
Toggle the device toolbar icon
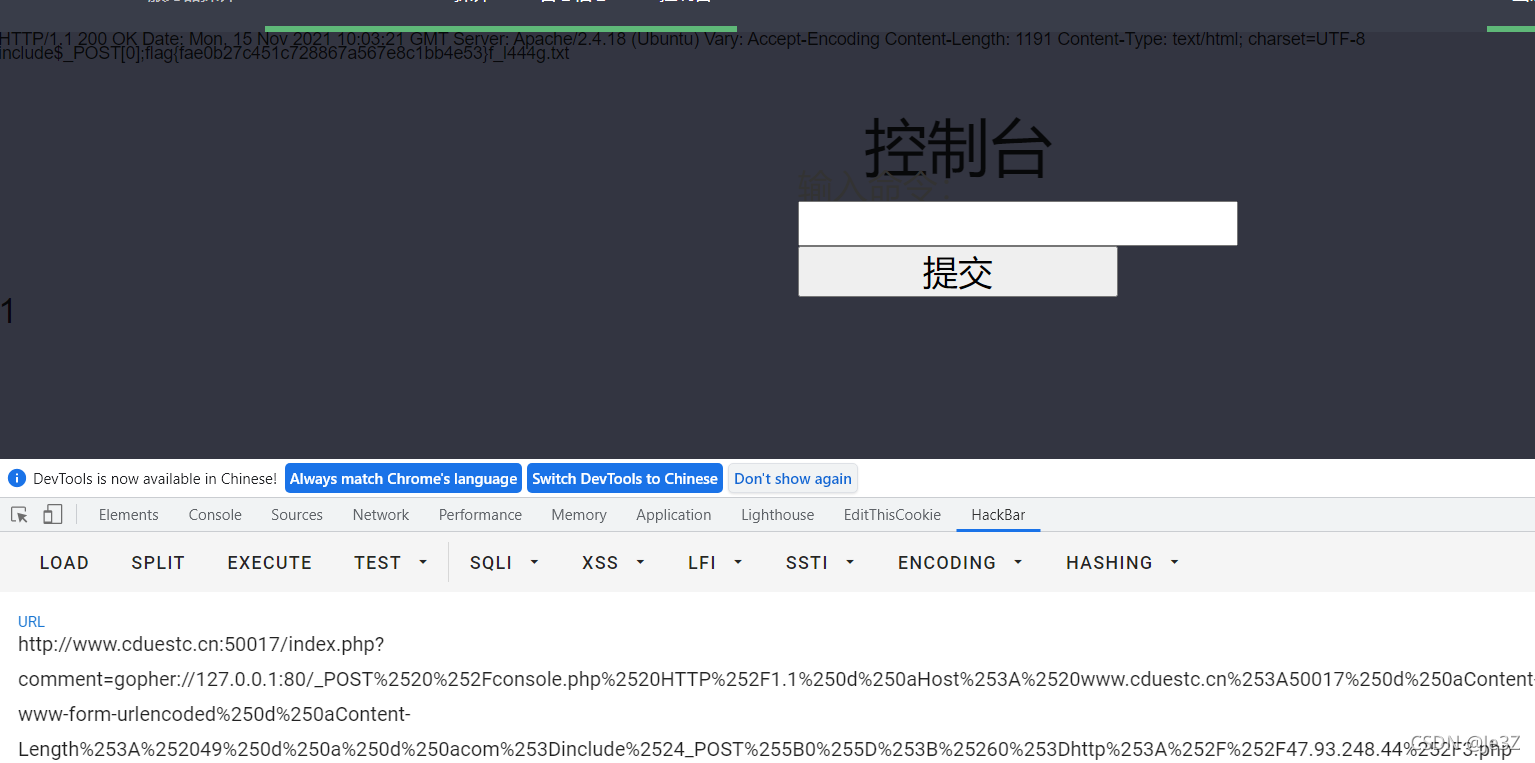click(x=53, y=515)
